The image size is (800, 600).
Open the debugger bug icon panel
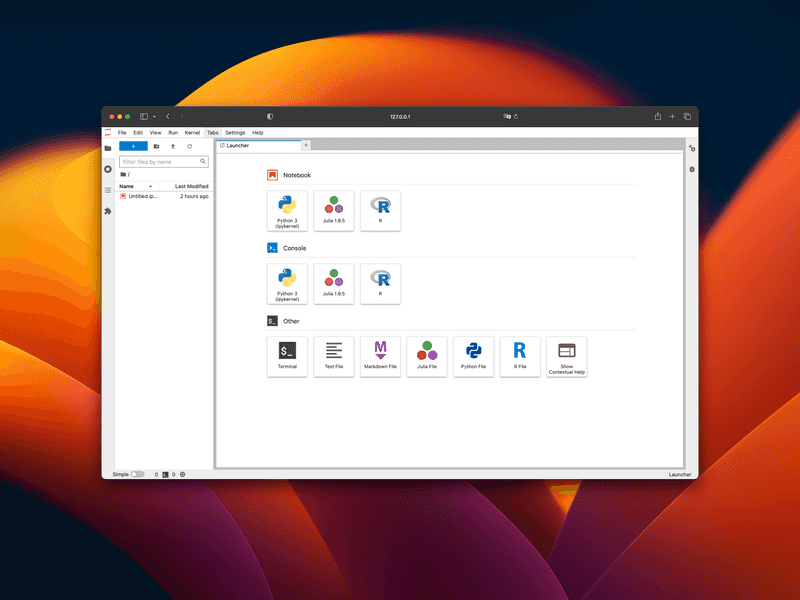(x=691, y=170)
